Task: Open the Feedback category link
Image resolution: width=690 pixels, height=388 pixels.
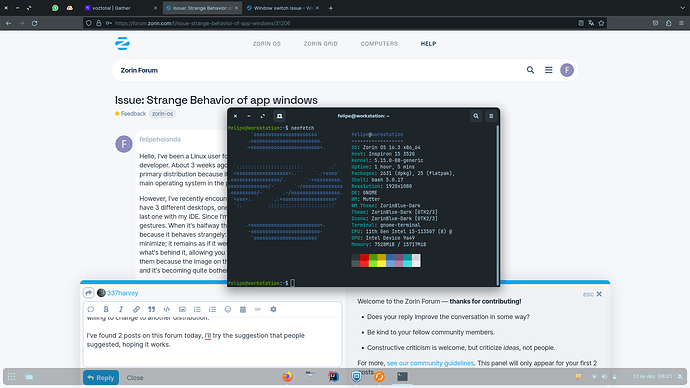Action: pyautogui.click(x=130, y=113)
